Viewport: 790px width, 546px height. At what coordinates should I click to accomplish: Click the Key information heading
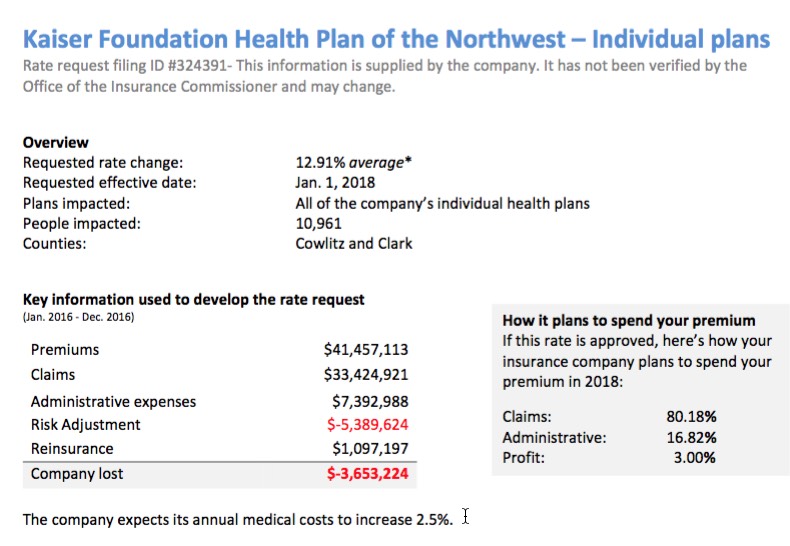click(x=193, y=299)
